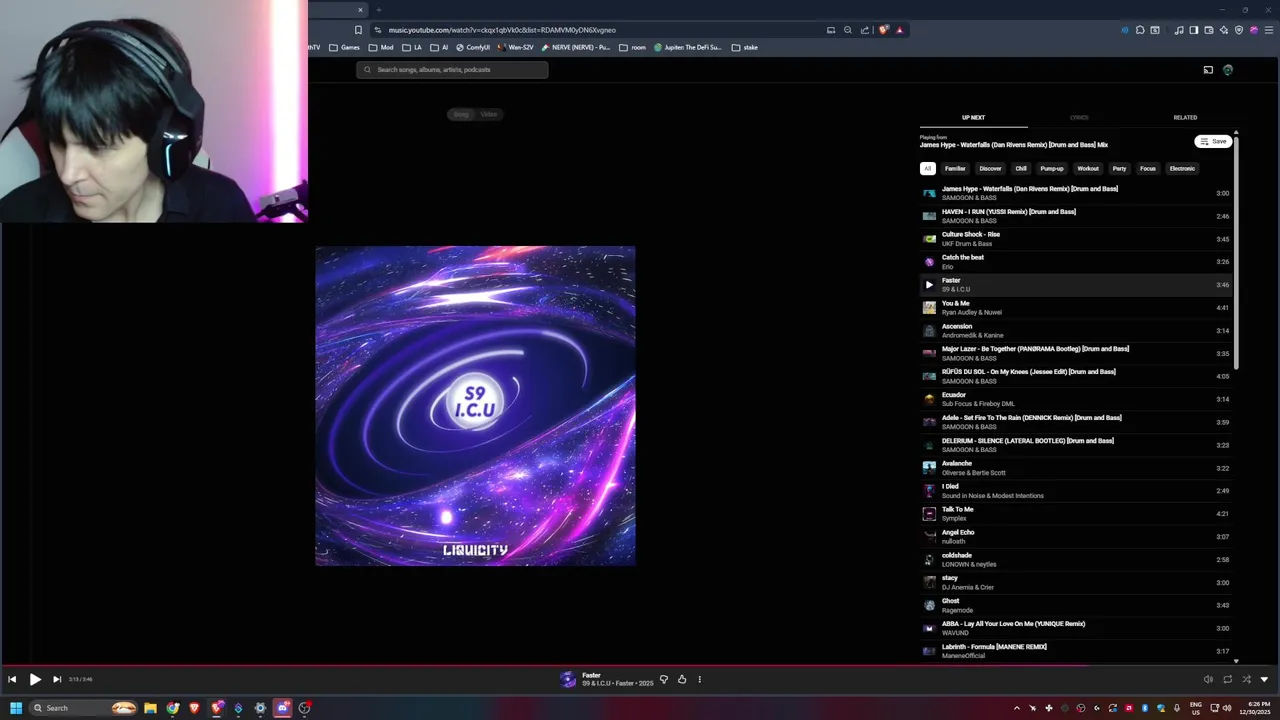Open the Brave Shields lion icon
Viewport: 1280px width, 720px height.
883,30
